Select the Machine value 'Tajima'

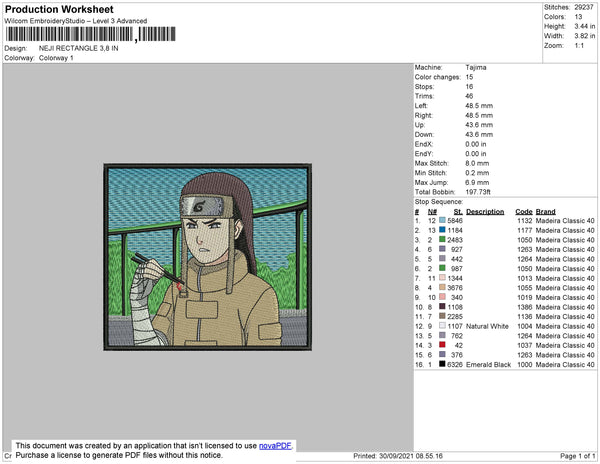coord(476,67)
